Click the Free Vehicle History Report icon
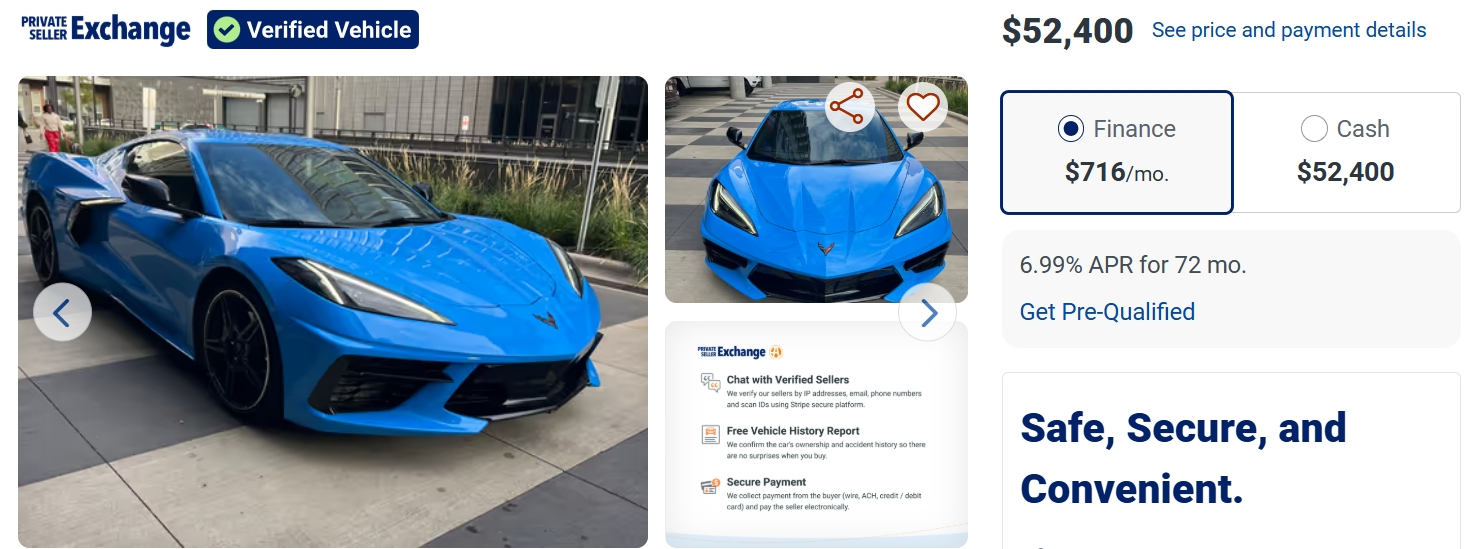The height and width of the screenshot is (549, 1483). 710,434
